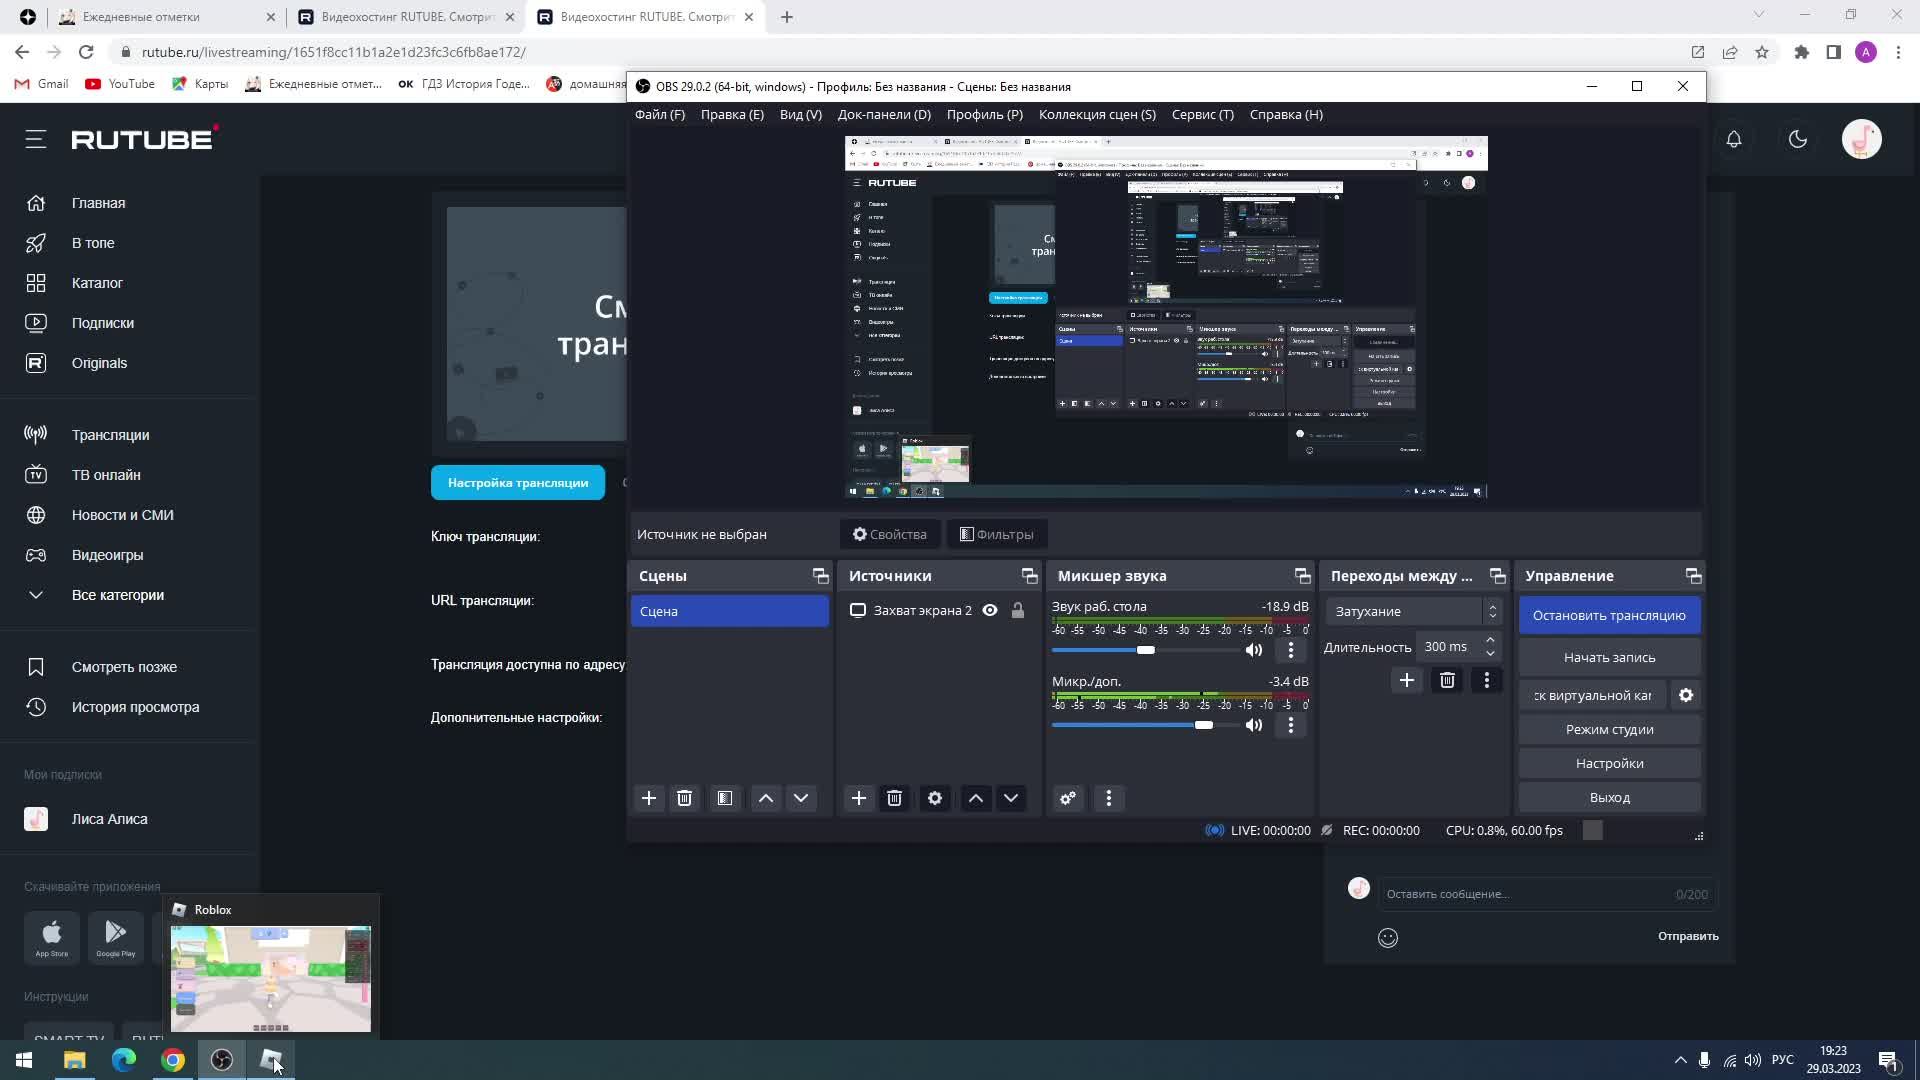
Task: Click the Настройка трансляции button
Action: [517, 483]
